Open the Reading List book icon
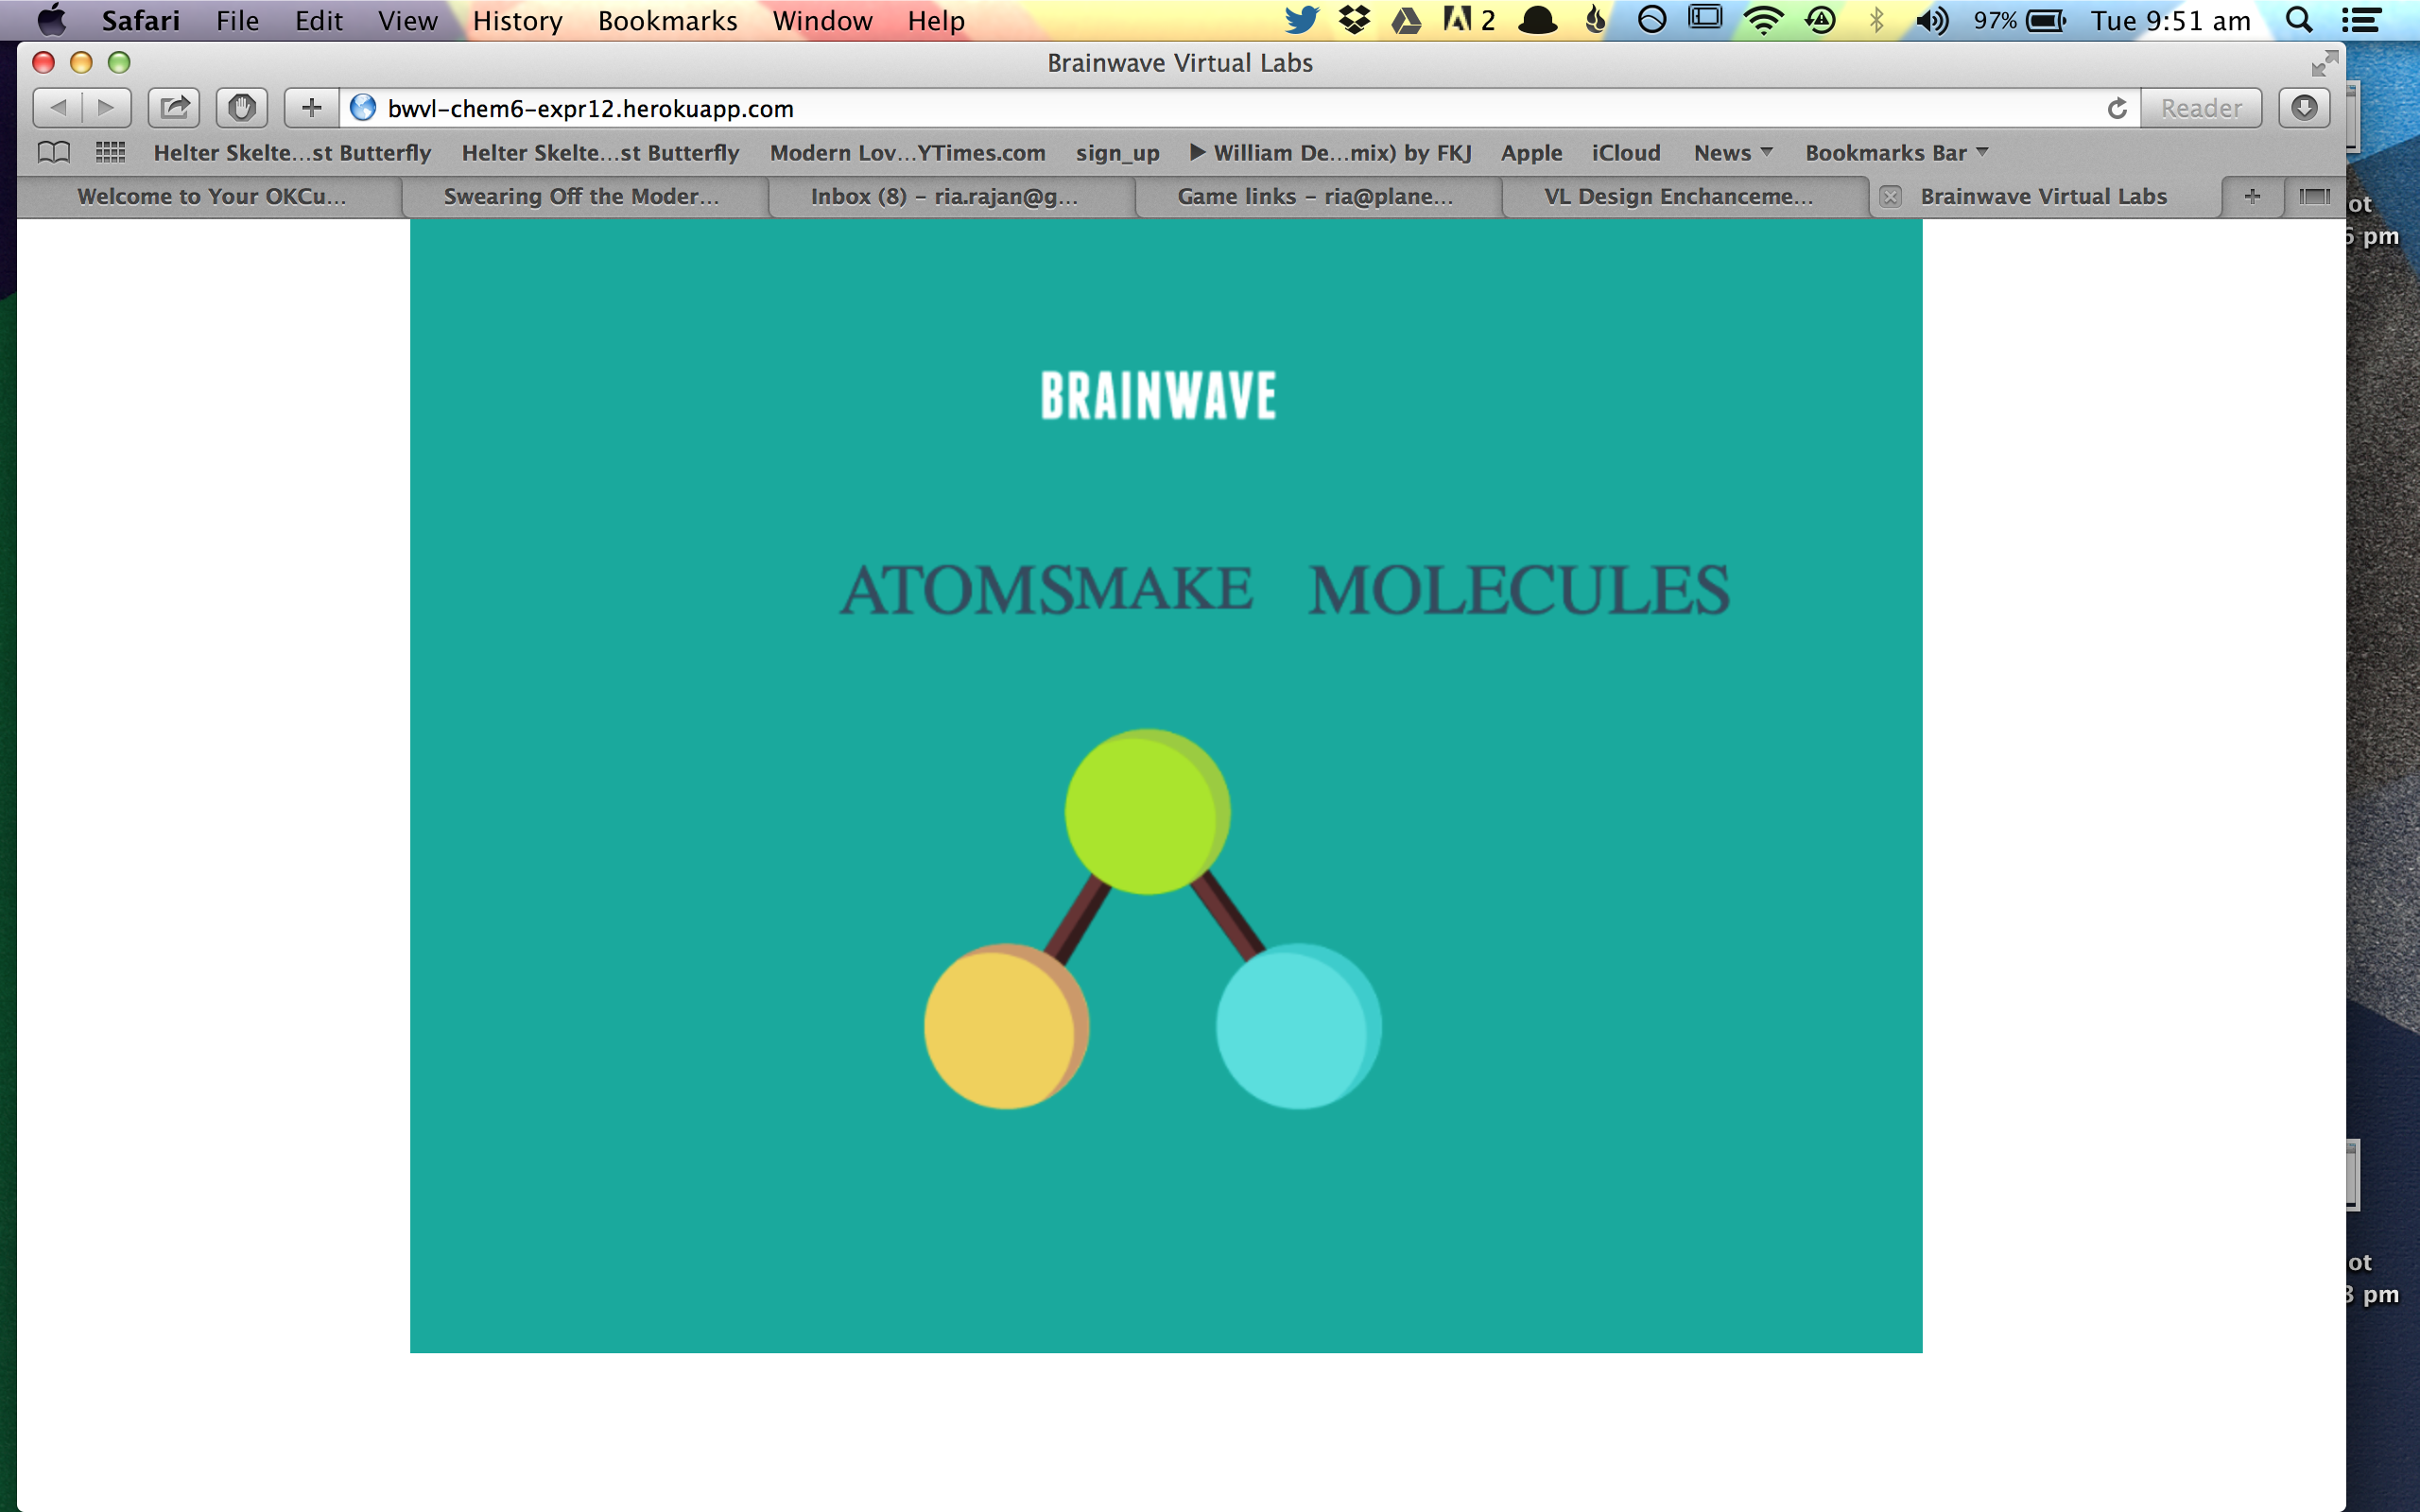 54,153
